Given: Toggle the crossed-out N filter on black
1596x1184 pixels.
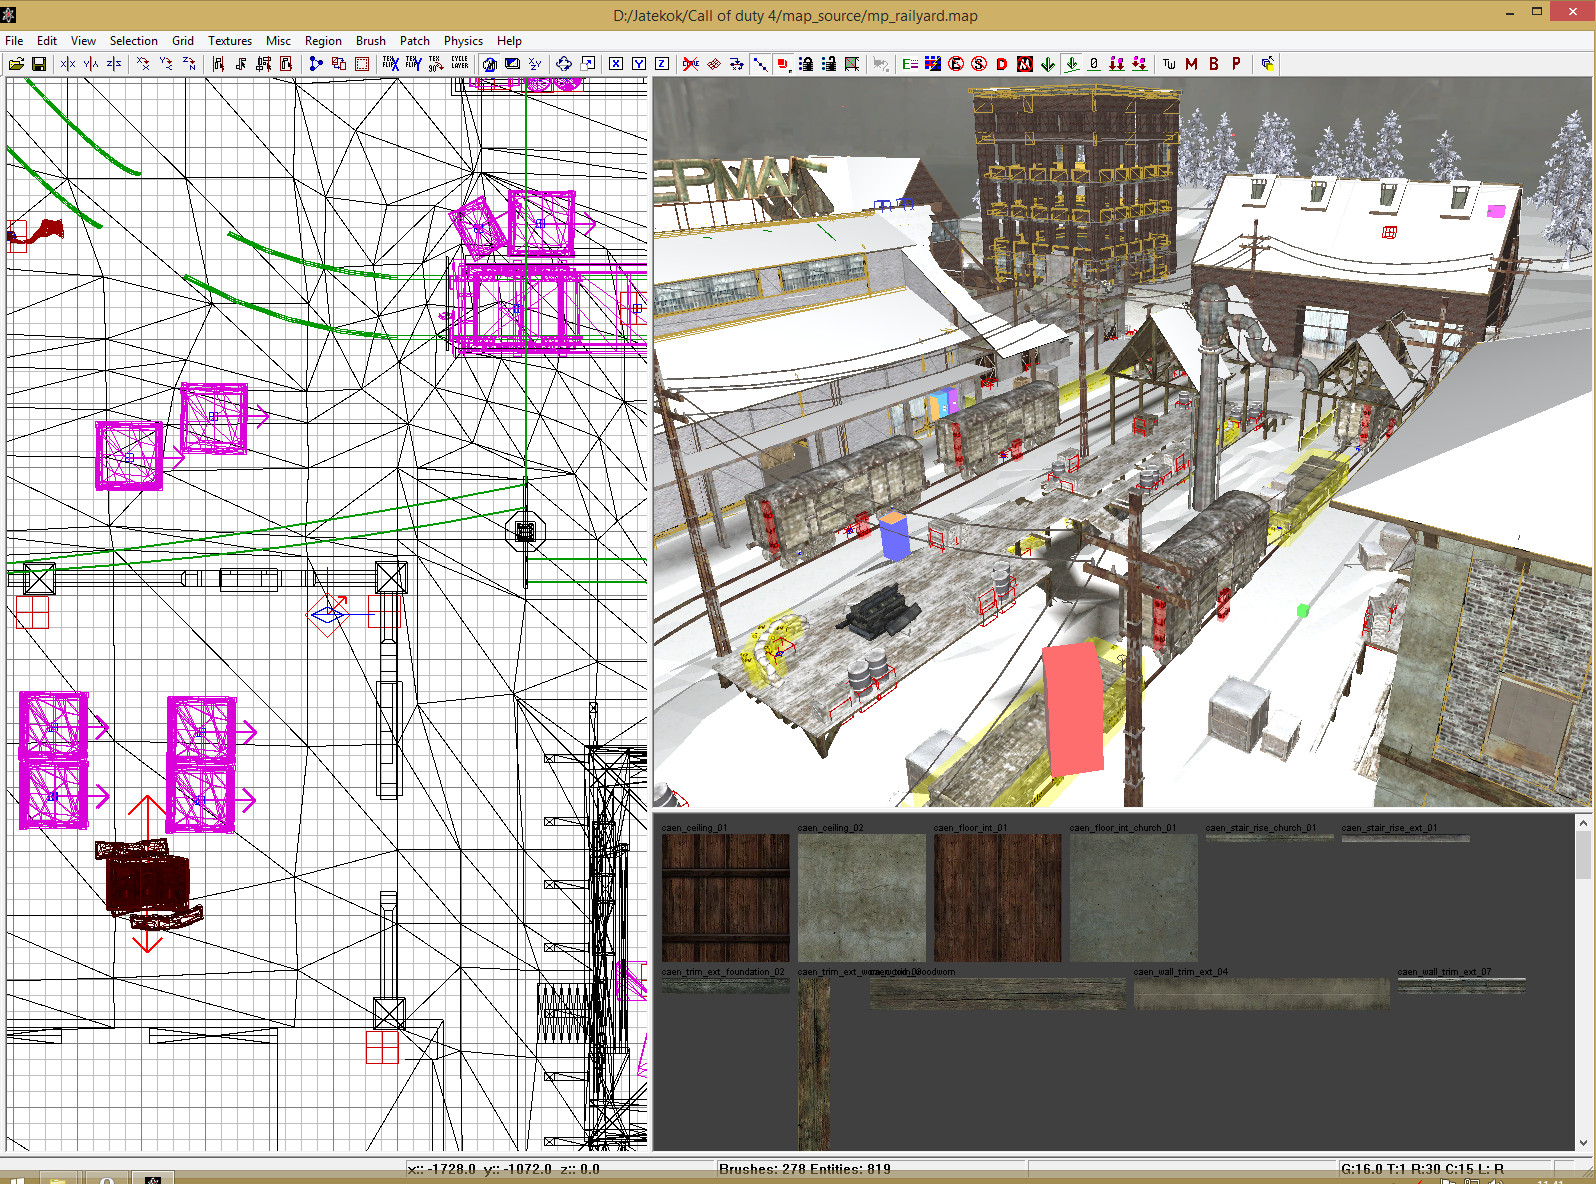Looking at the screenshot, I should (1025, 64).
